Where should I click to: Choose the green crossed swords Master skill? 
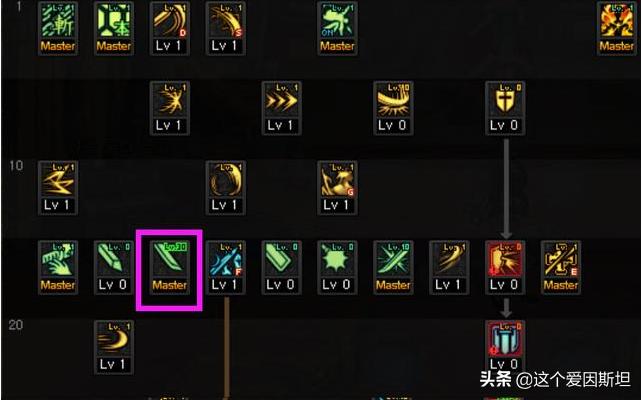coord(393,267)
